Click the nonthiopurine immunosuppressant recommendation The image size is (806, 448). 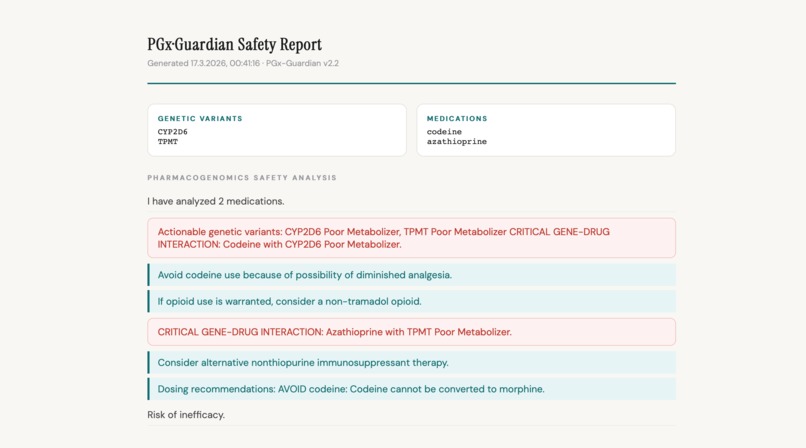click(x=411, y=362)
